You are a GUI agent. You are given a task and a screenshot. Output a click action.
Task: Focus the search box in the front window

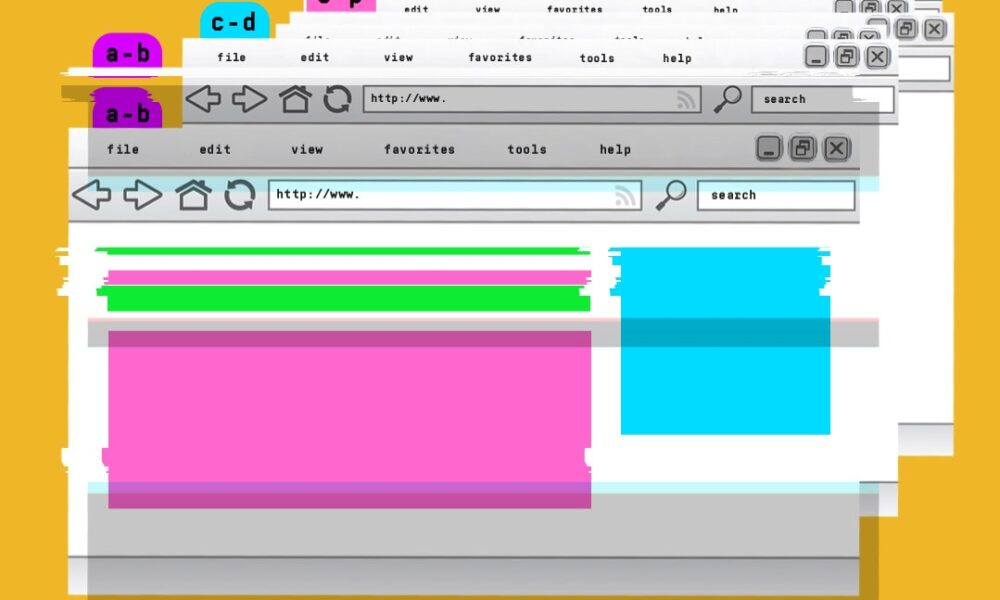click(x=775, y=195)
